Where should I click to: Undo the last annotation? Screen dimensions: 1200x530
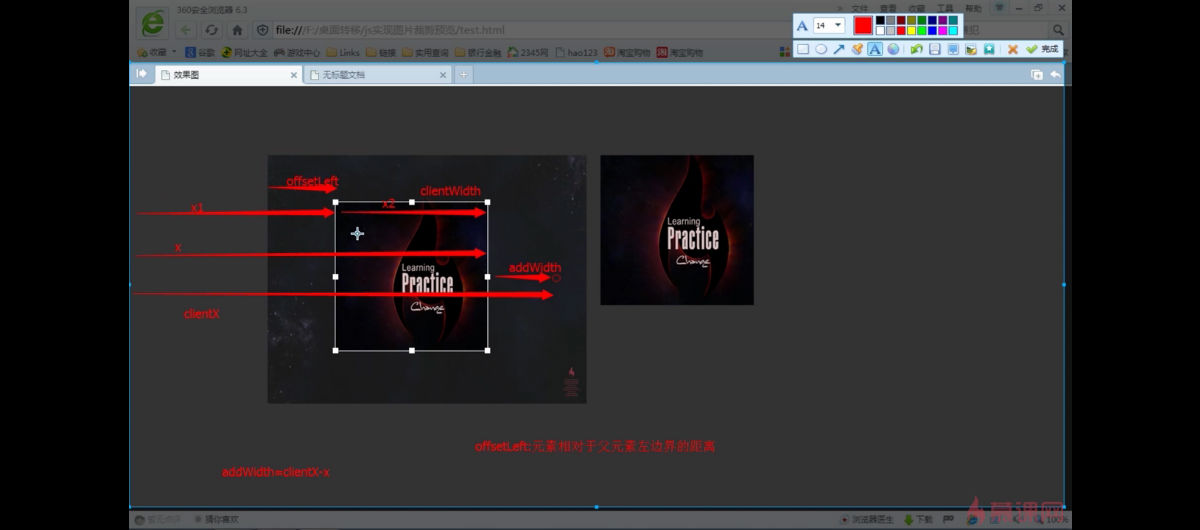point(916,49)
